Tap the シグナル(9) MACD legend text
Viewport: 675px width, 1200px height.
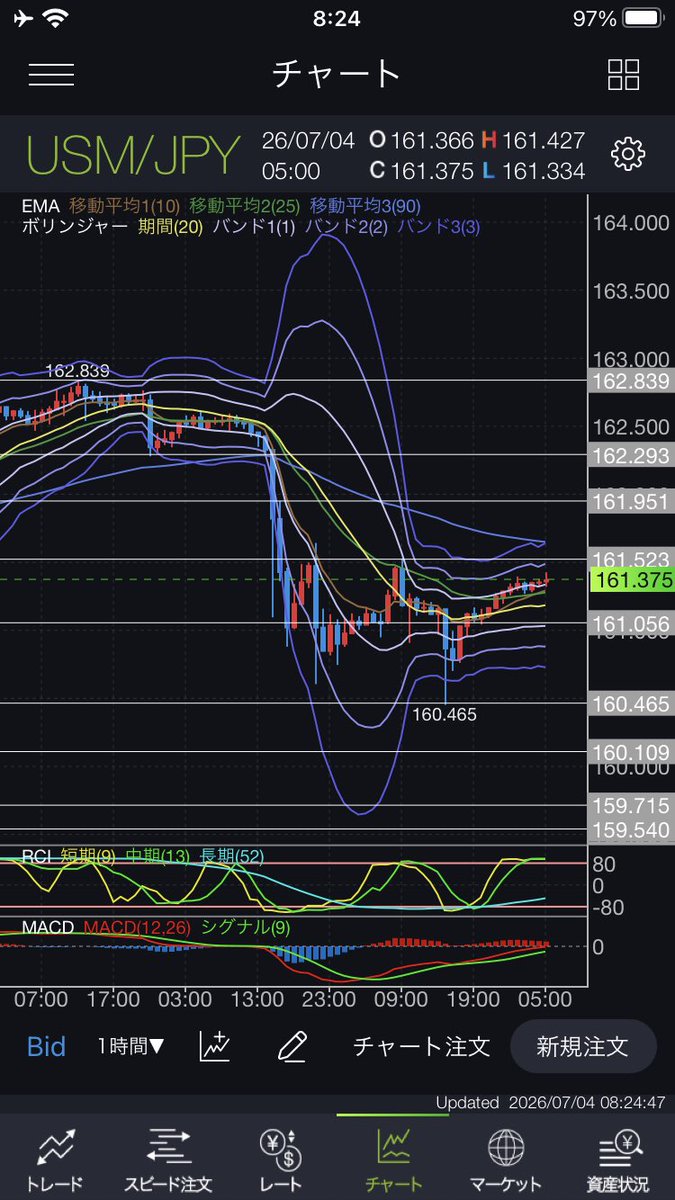246,927
